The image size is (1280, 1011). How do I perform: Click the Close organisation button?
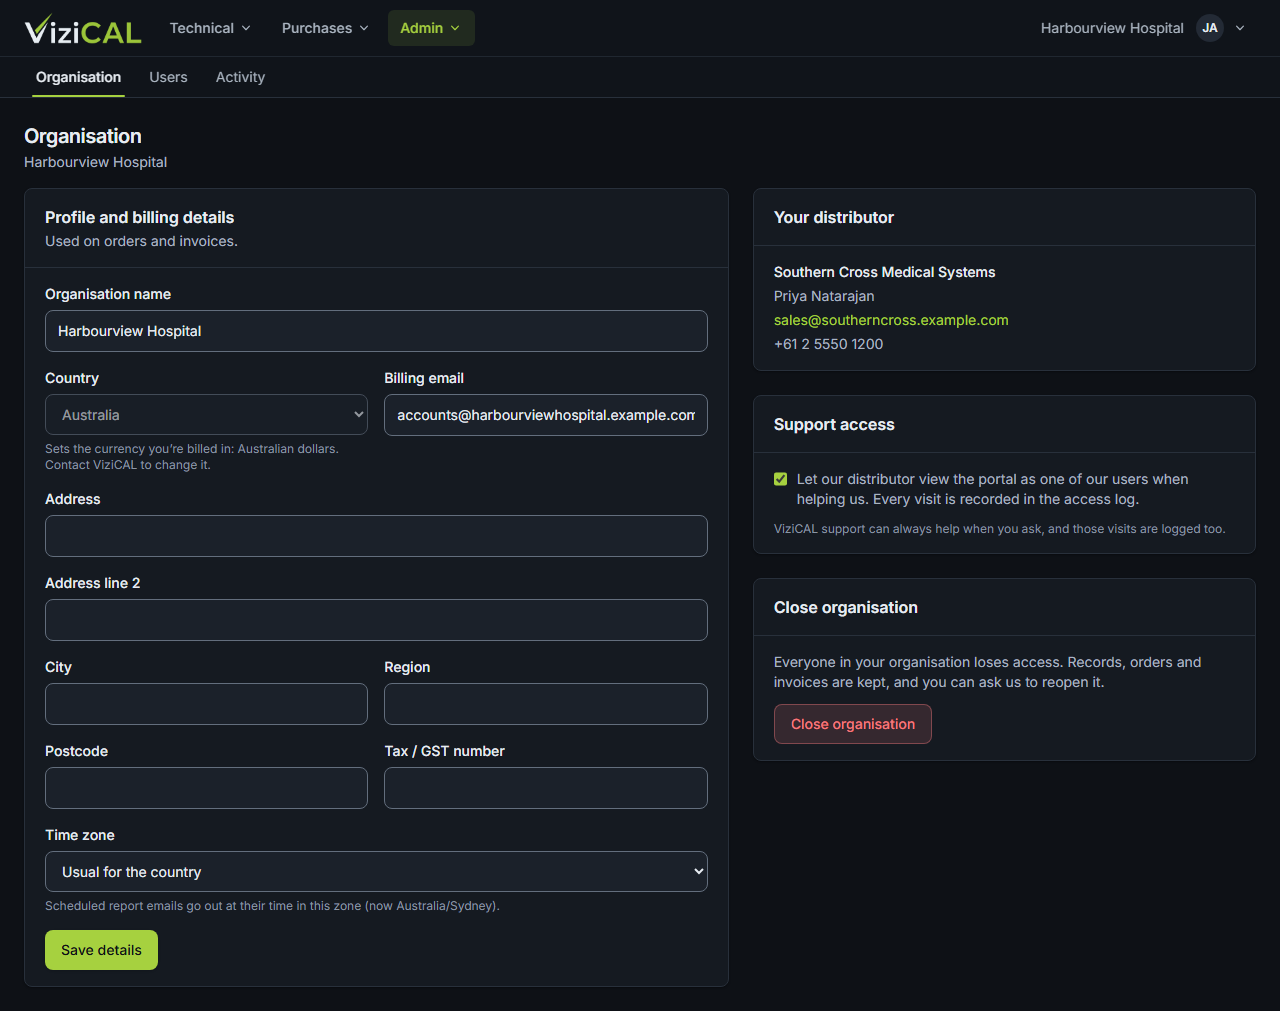tap(853, 724)
